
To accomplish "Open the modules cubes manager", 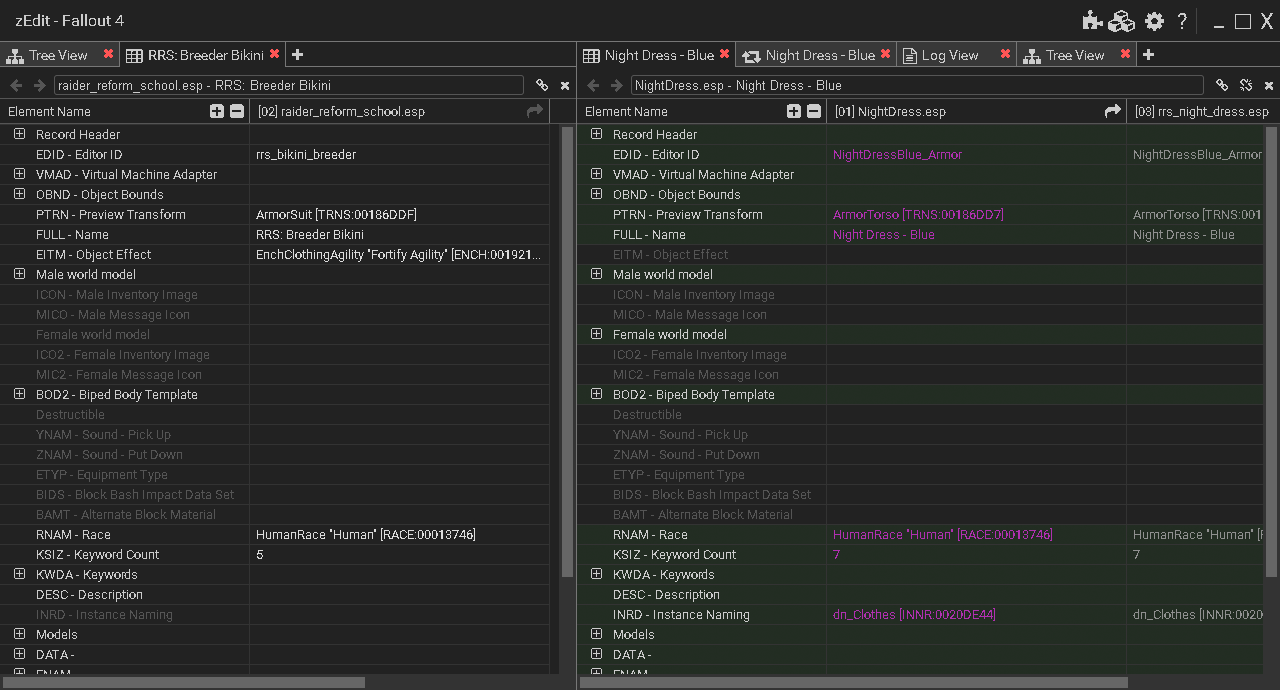I will [x=1121, y=21].
